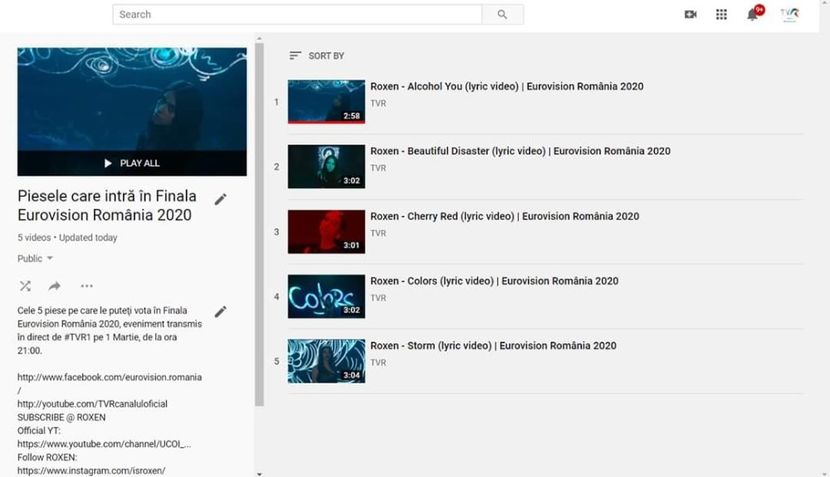Image resolution: width=830 pixels, height=477 pixels.
Task: Open title Roxen - Storm lyric video
Action: 493,345
